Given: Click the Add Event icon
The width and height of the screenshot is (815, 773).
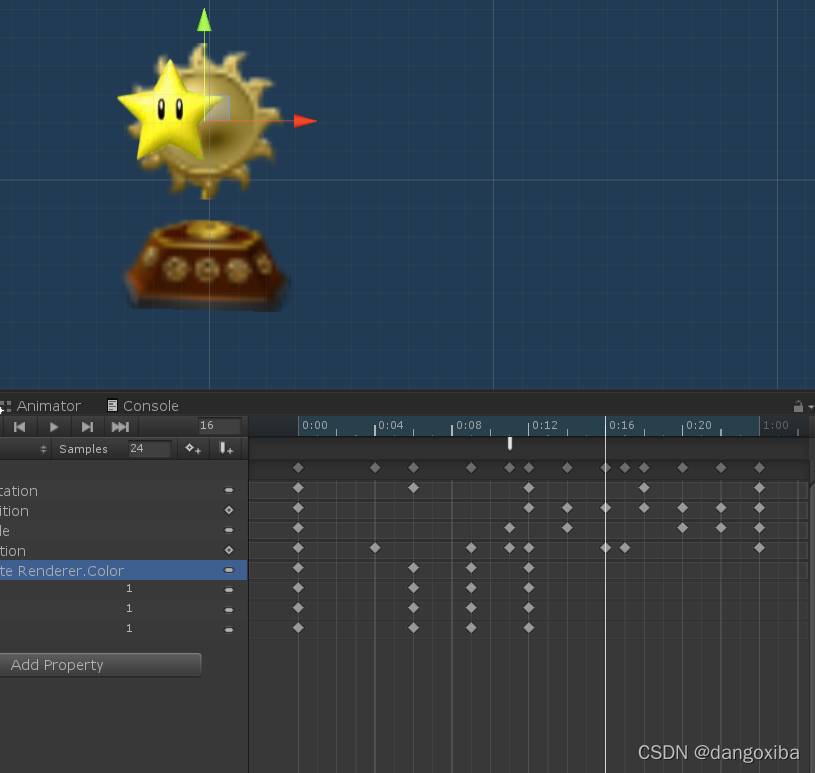Looking at the screenshot, I should (x=226, y=449).
